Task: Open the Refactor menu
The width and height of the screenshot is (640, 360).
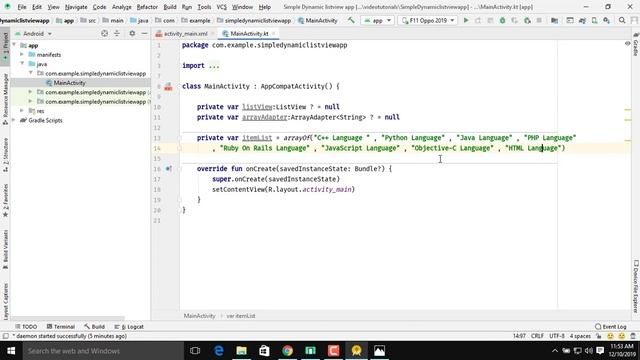Action: point(147,7)
